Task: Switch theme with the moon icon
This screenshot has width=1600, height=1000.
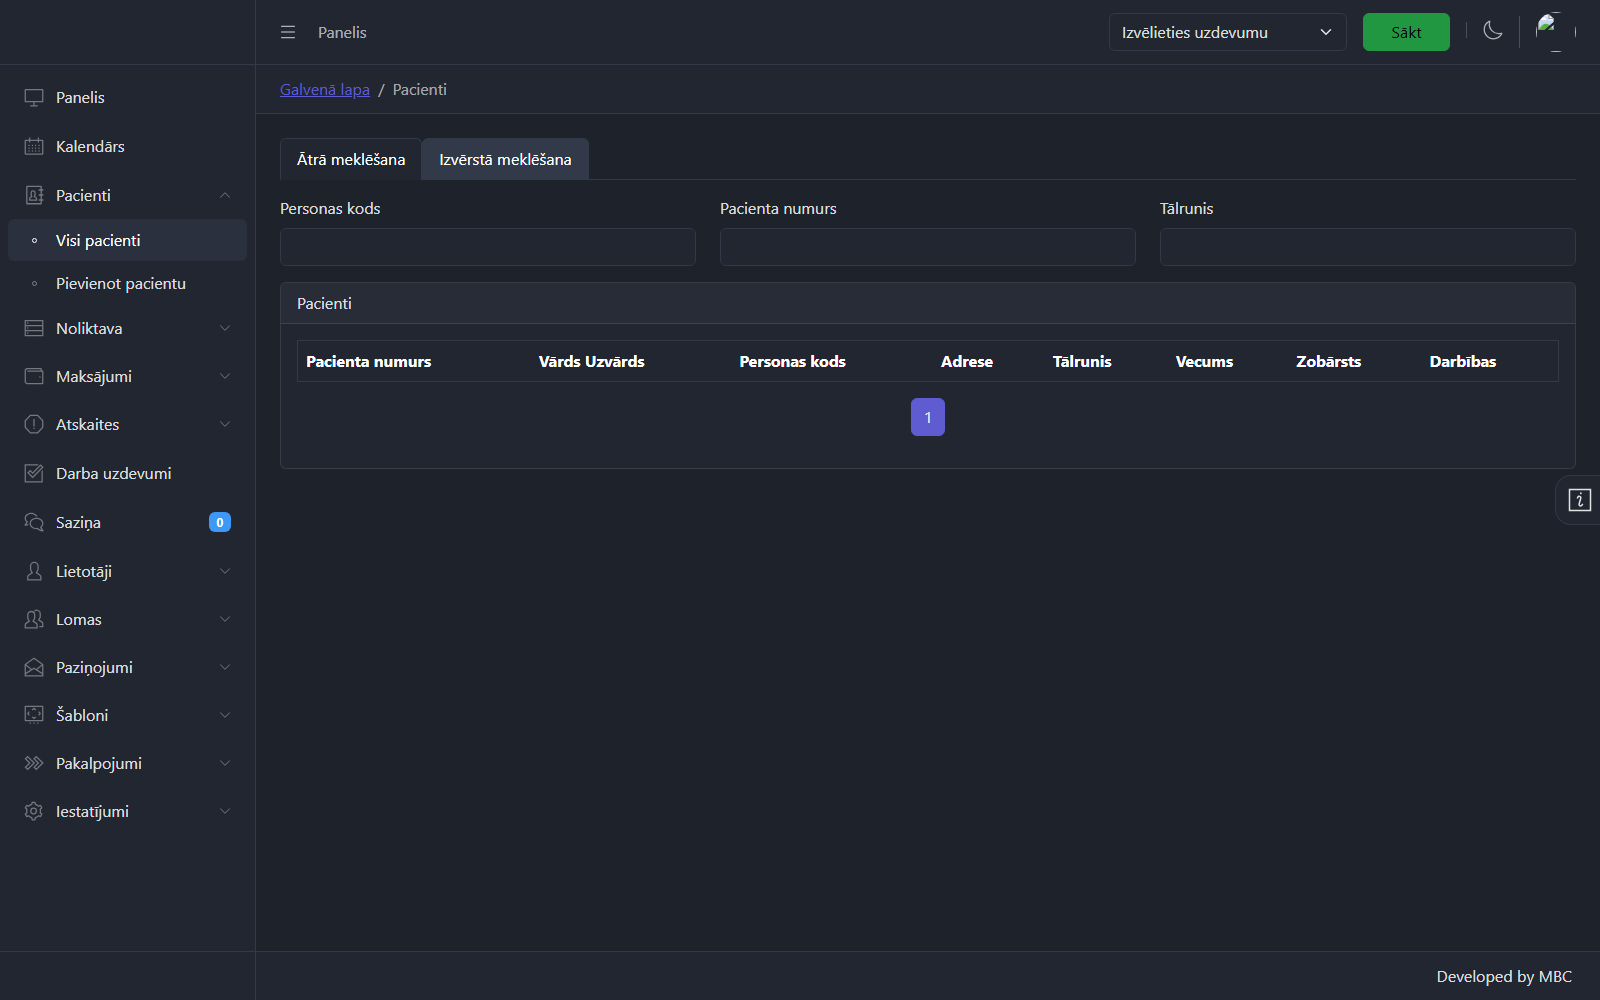Action: pos(1493,31)
